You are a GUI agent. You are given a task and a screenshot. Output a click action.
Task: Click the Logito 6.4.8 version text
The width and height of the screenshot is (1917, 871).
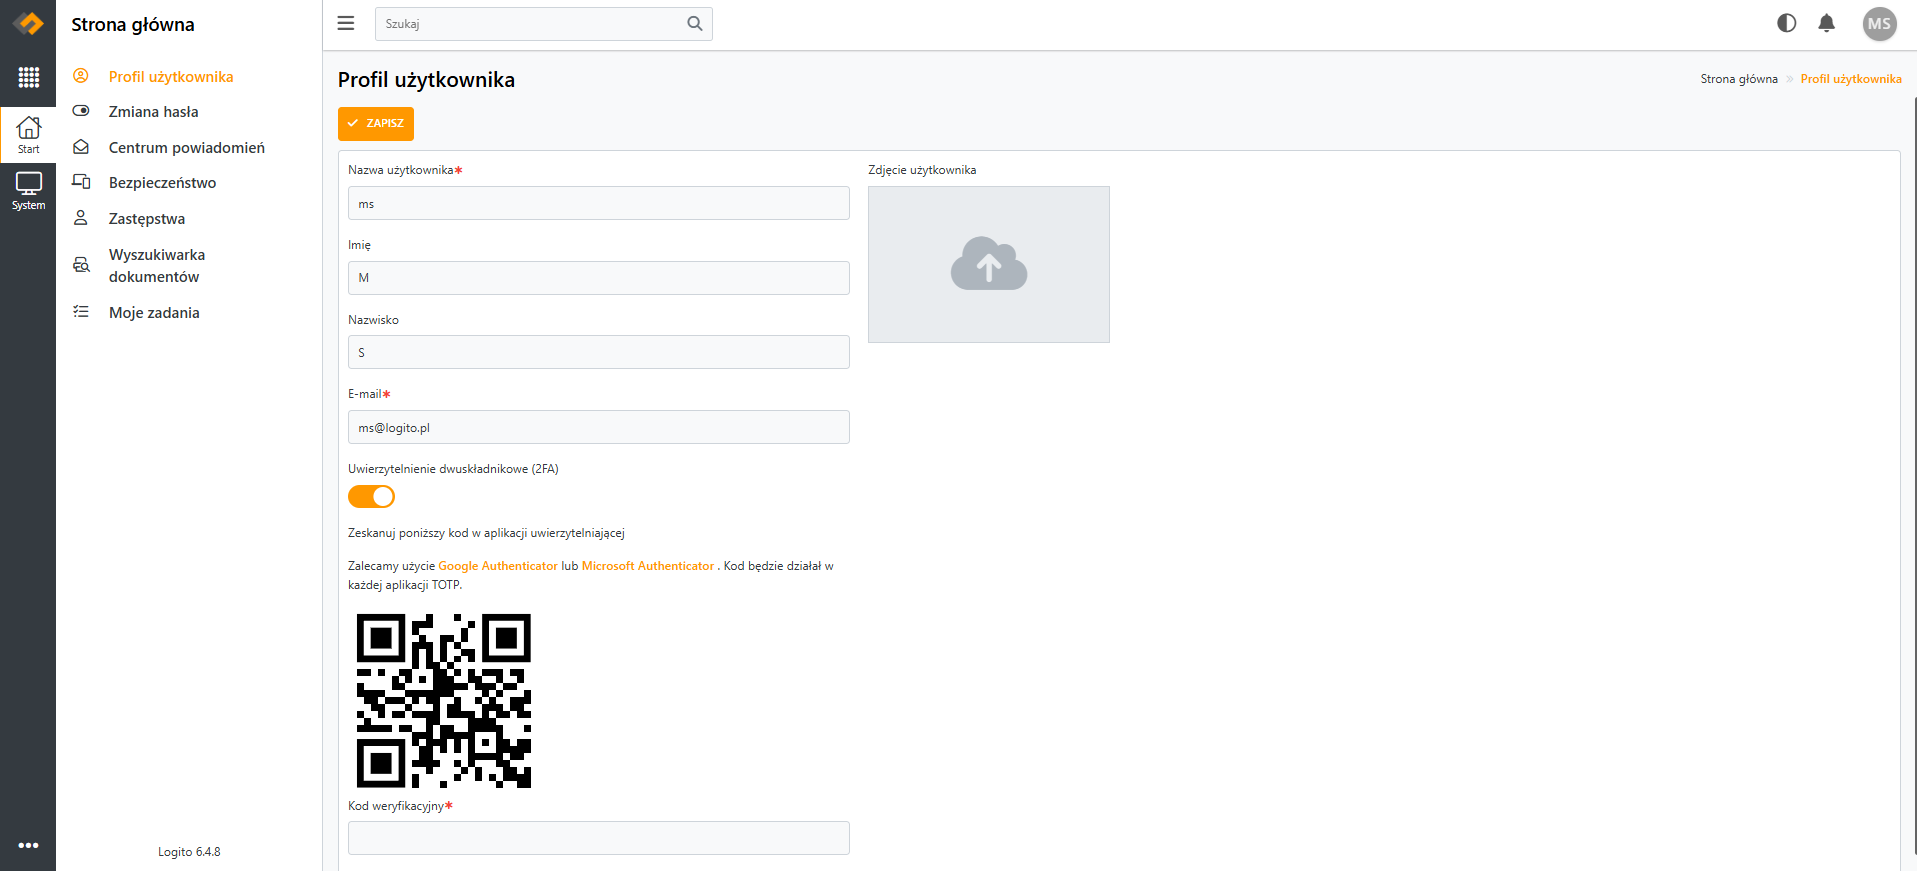[189, 852]
